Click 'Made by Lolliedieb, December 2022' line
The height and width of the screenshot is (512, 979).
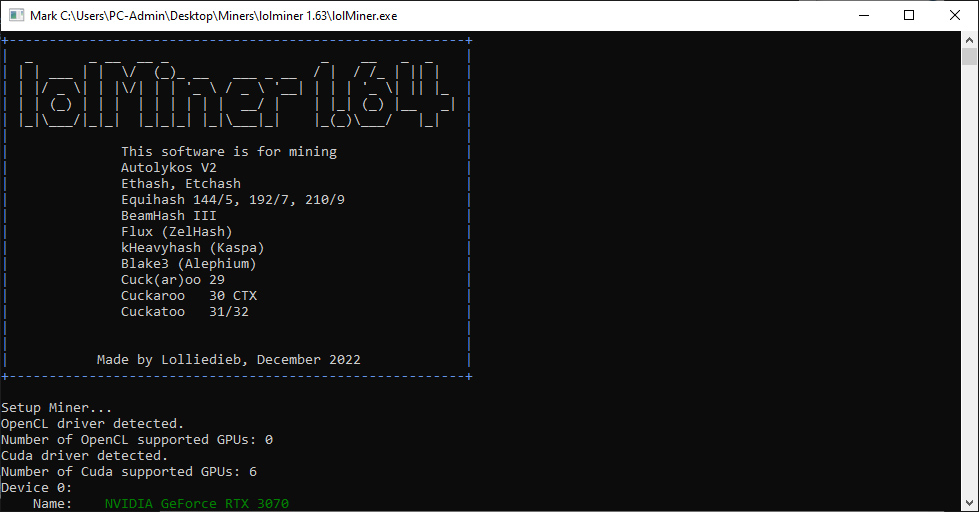[229, 360]
